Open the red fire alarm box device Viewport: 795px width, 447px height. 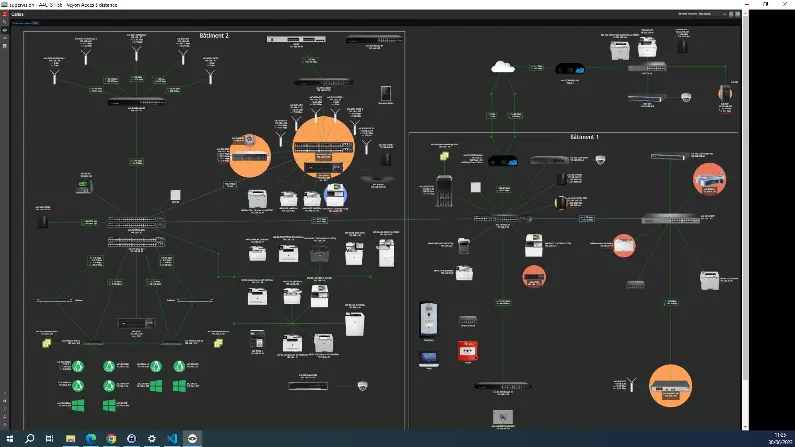coord(467,351)
